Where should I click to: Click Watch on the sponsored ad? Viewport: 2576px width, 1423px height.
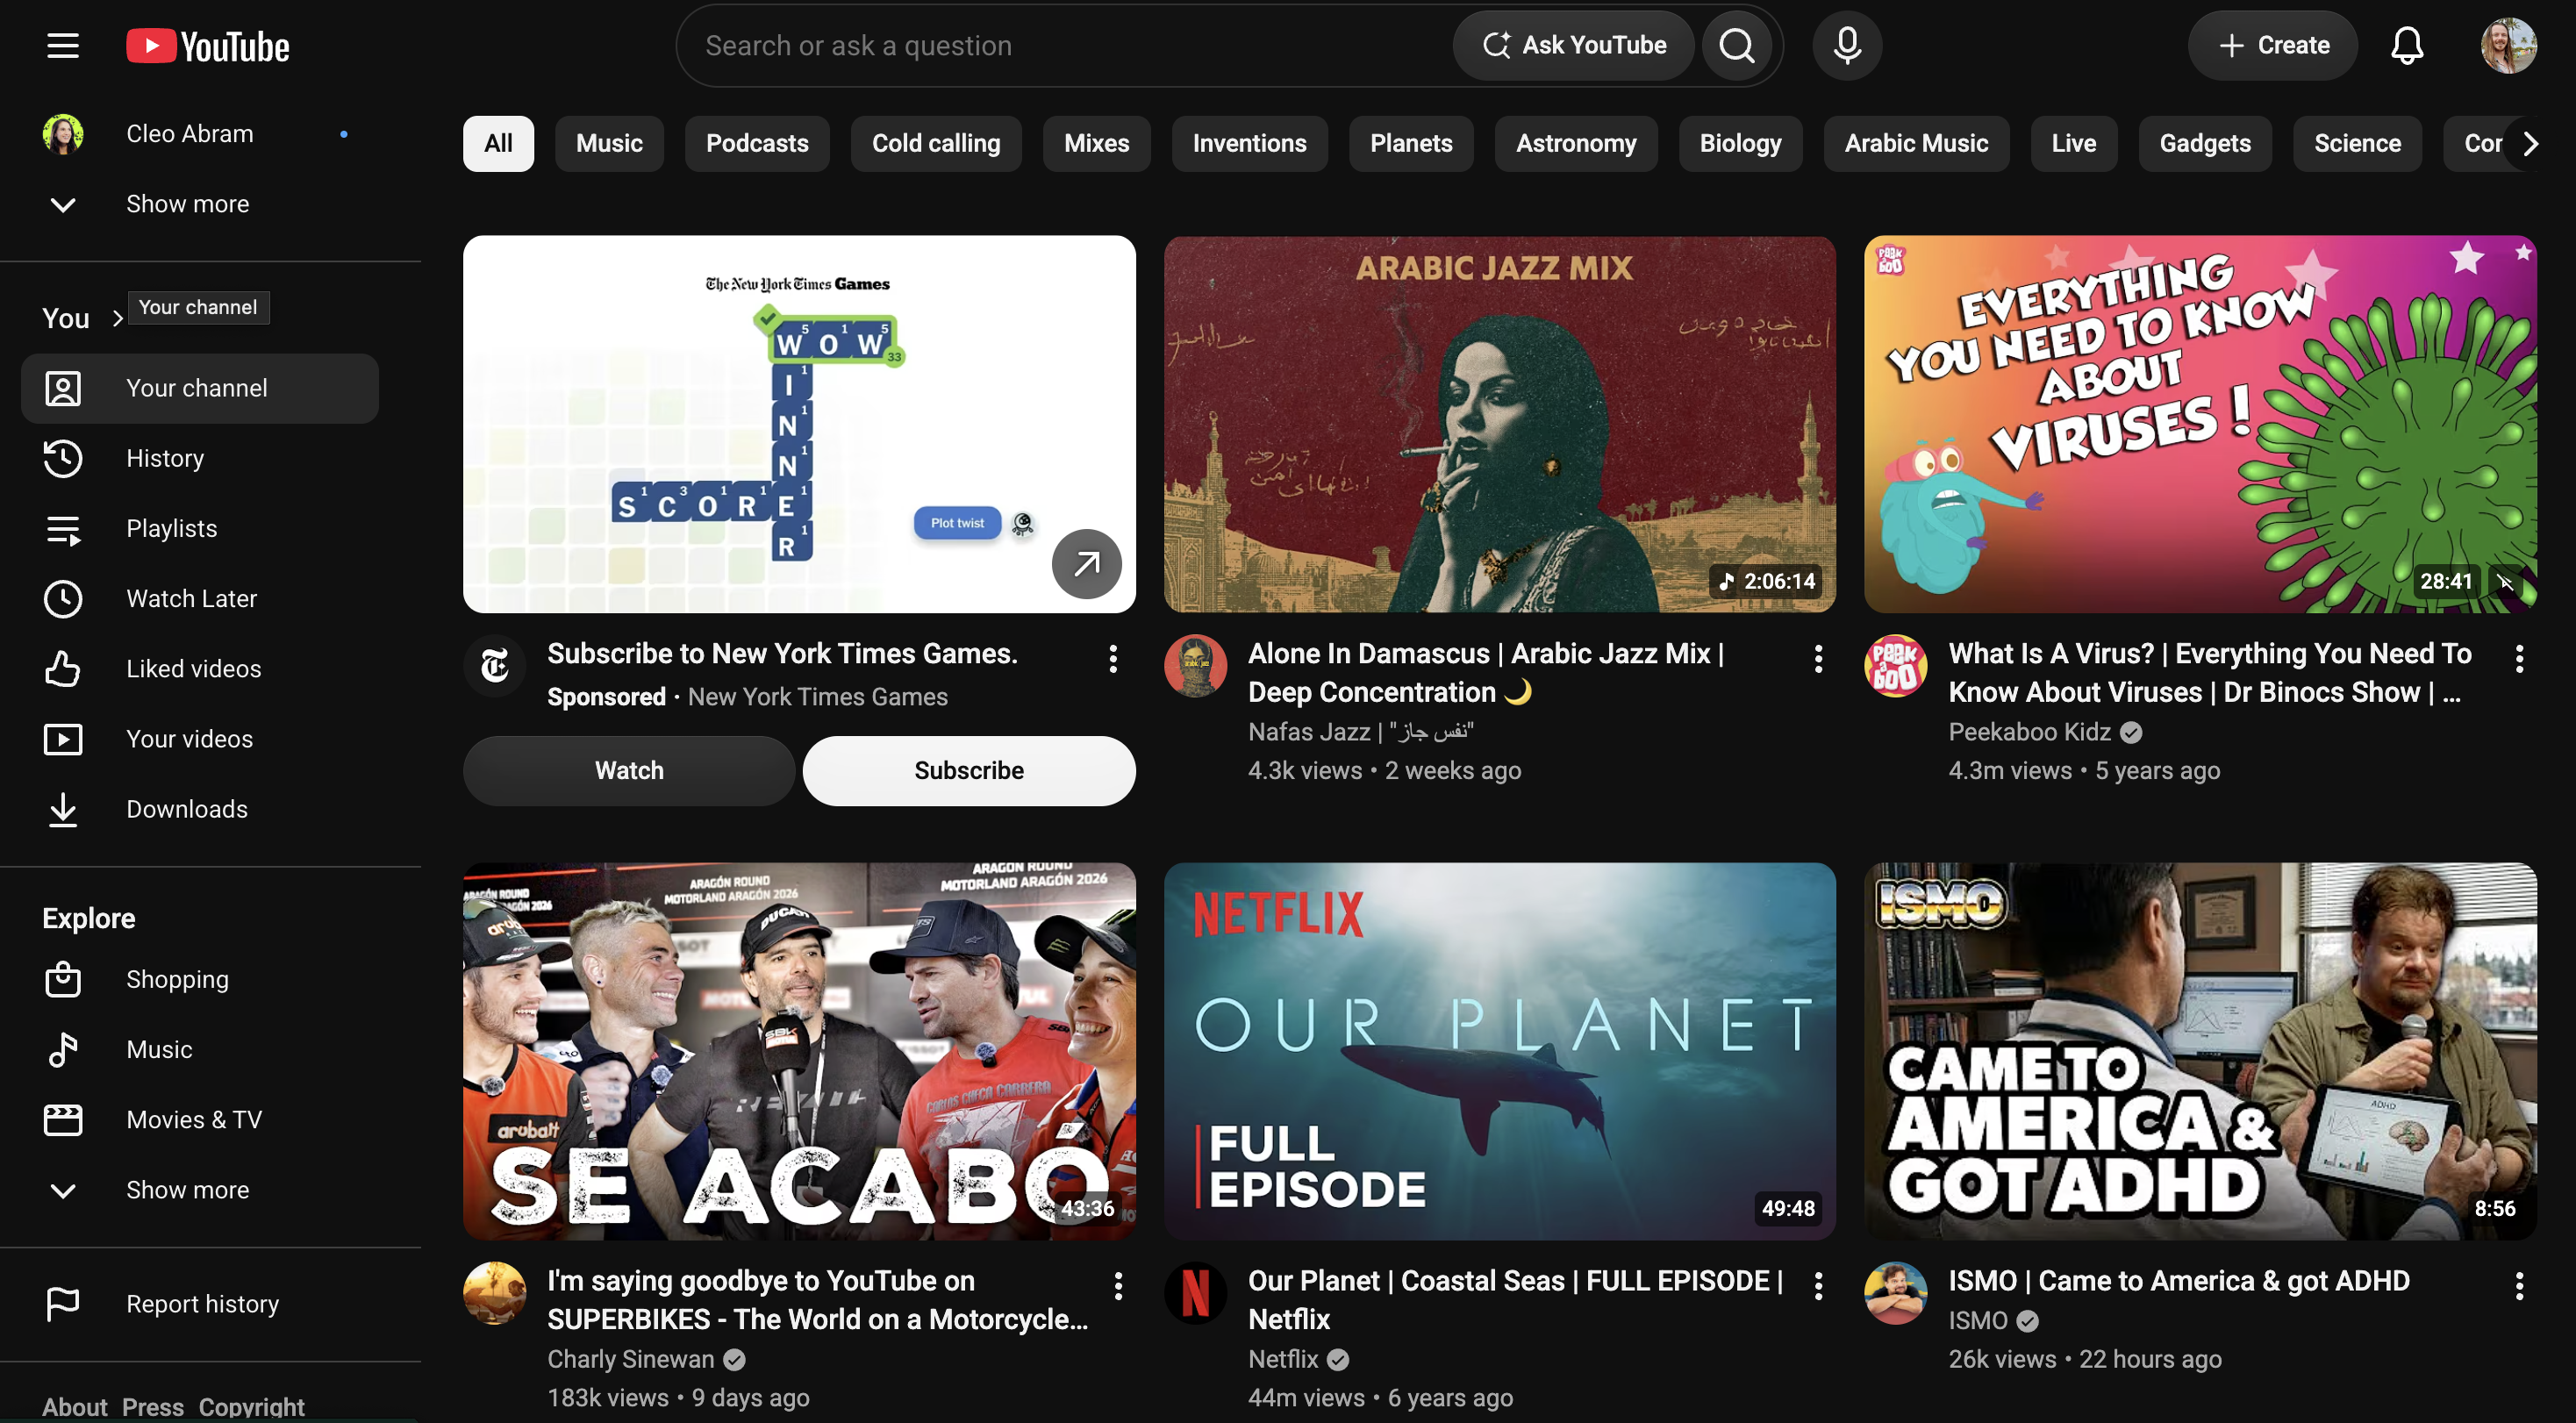coord(629,771)
